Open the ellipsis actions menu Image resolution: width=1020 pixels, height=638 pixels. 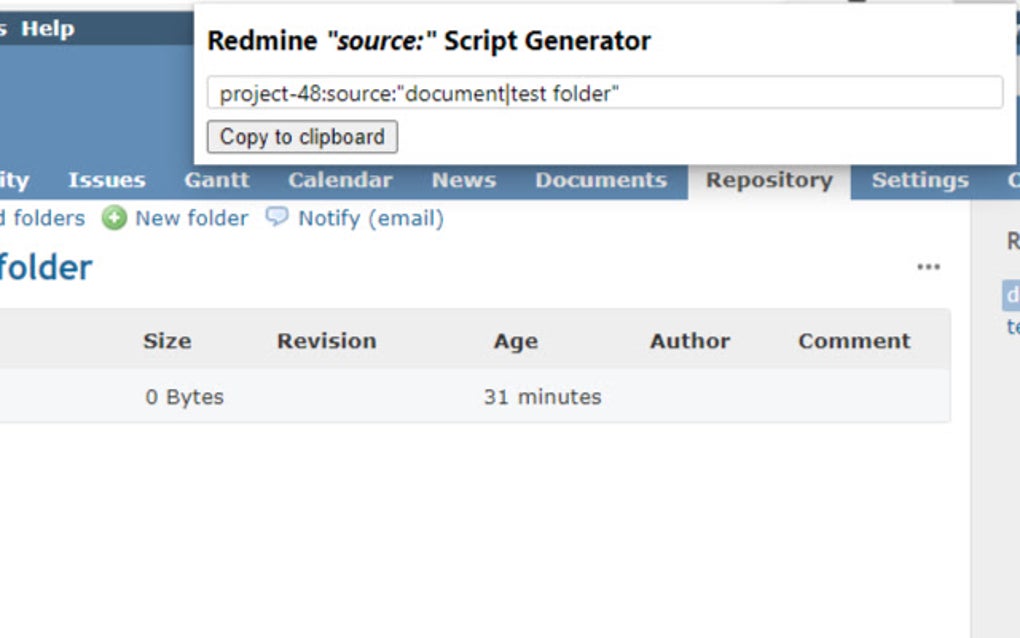point(928,266)
